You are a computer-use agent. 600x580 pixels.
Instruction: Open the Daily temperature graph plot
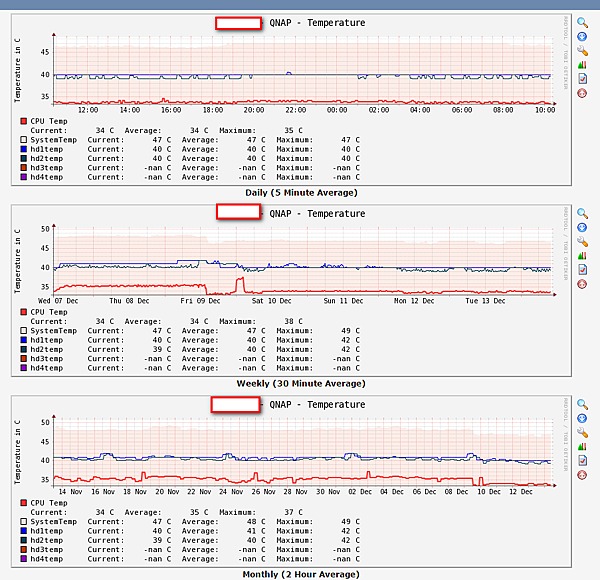(291, 100)
